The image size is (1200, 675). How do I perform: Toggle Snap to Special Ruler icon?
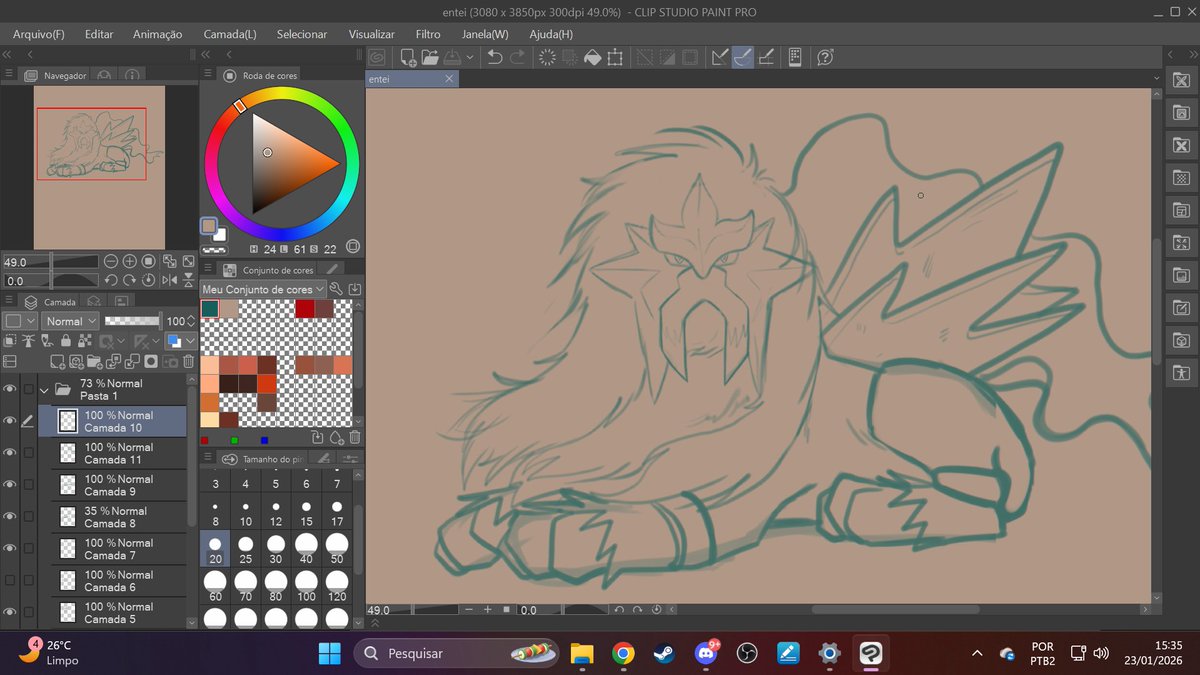tap(743, 57)
